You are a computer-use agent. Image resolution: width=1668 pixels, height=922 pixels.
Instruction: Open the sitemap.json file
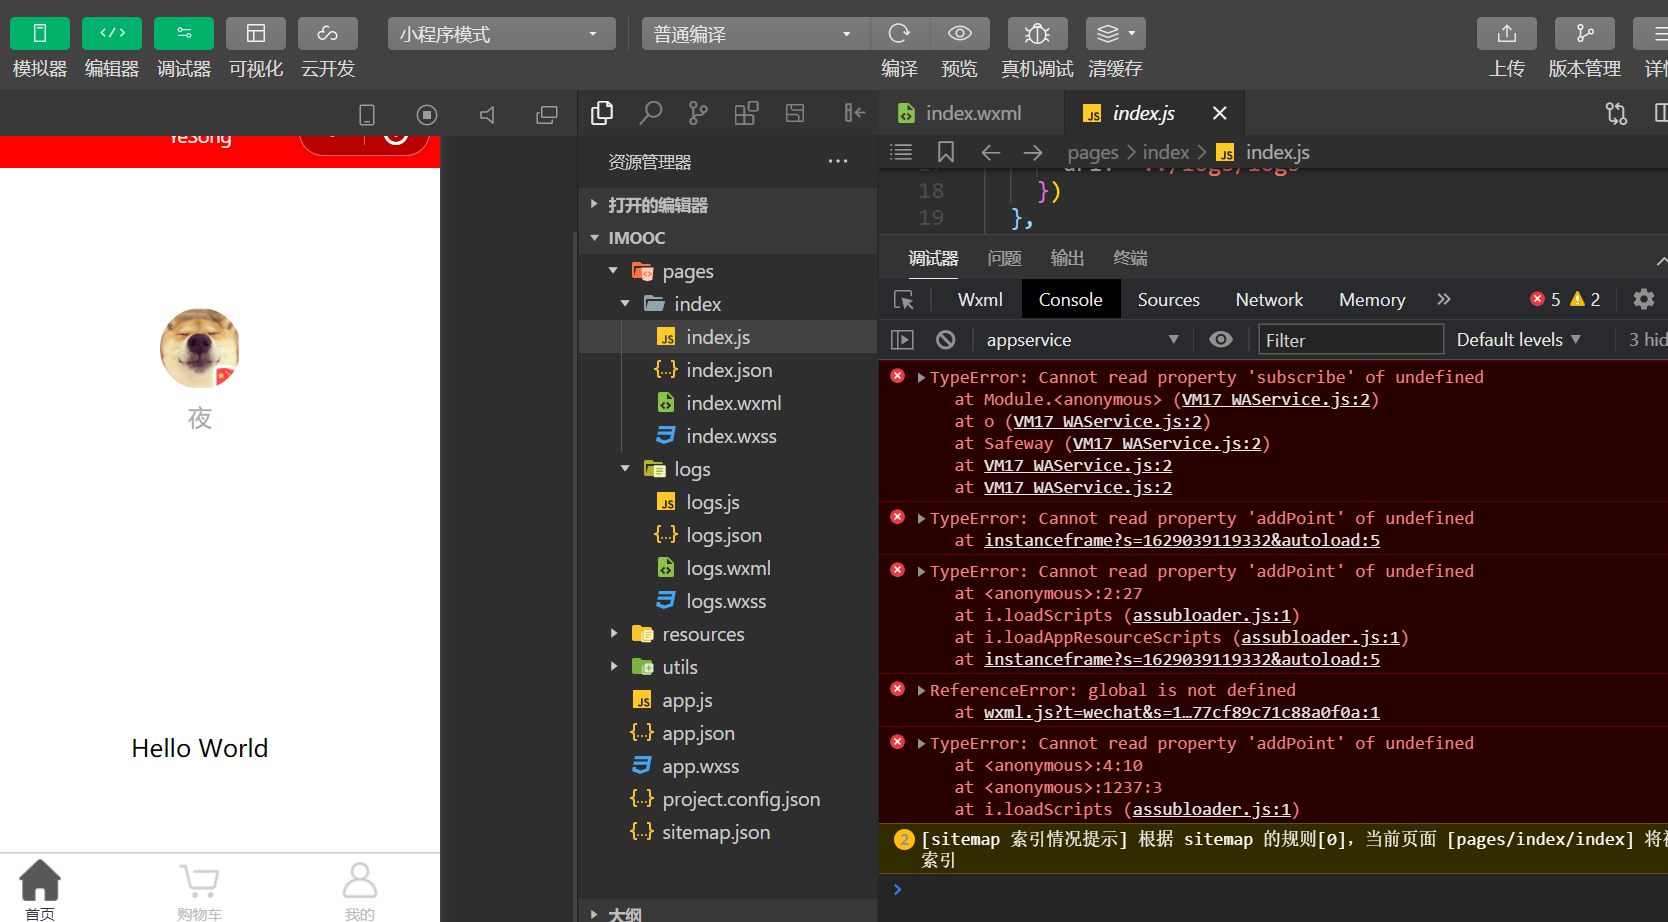click(728, 832)
